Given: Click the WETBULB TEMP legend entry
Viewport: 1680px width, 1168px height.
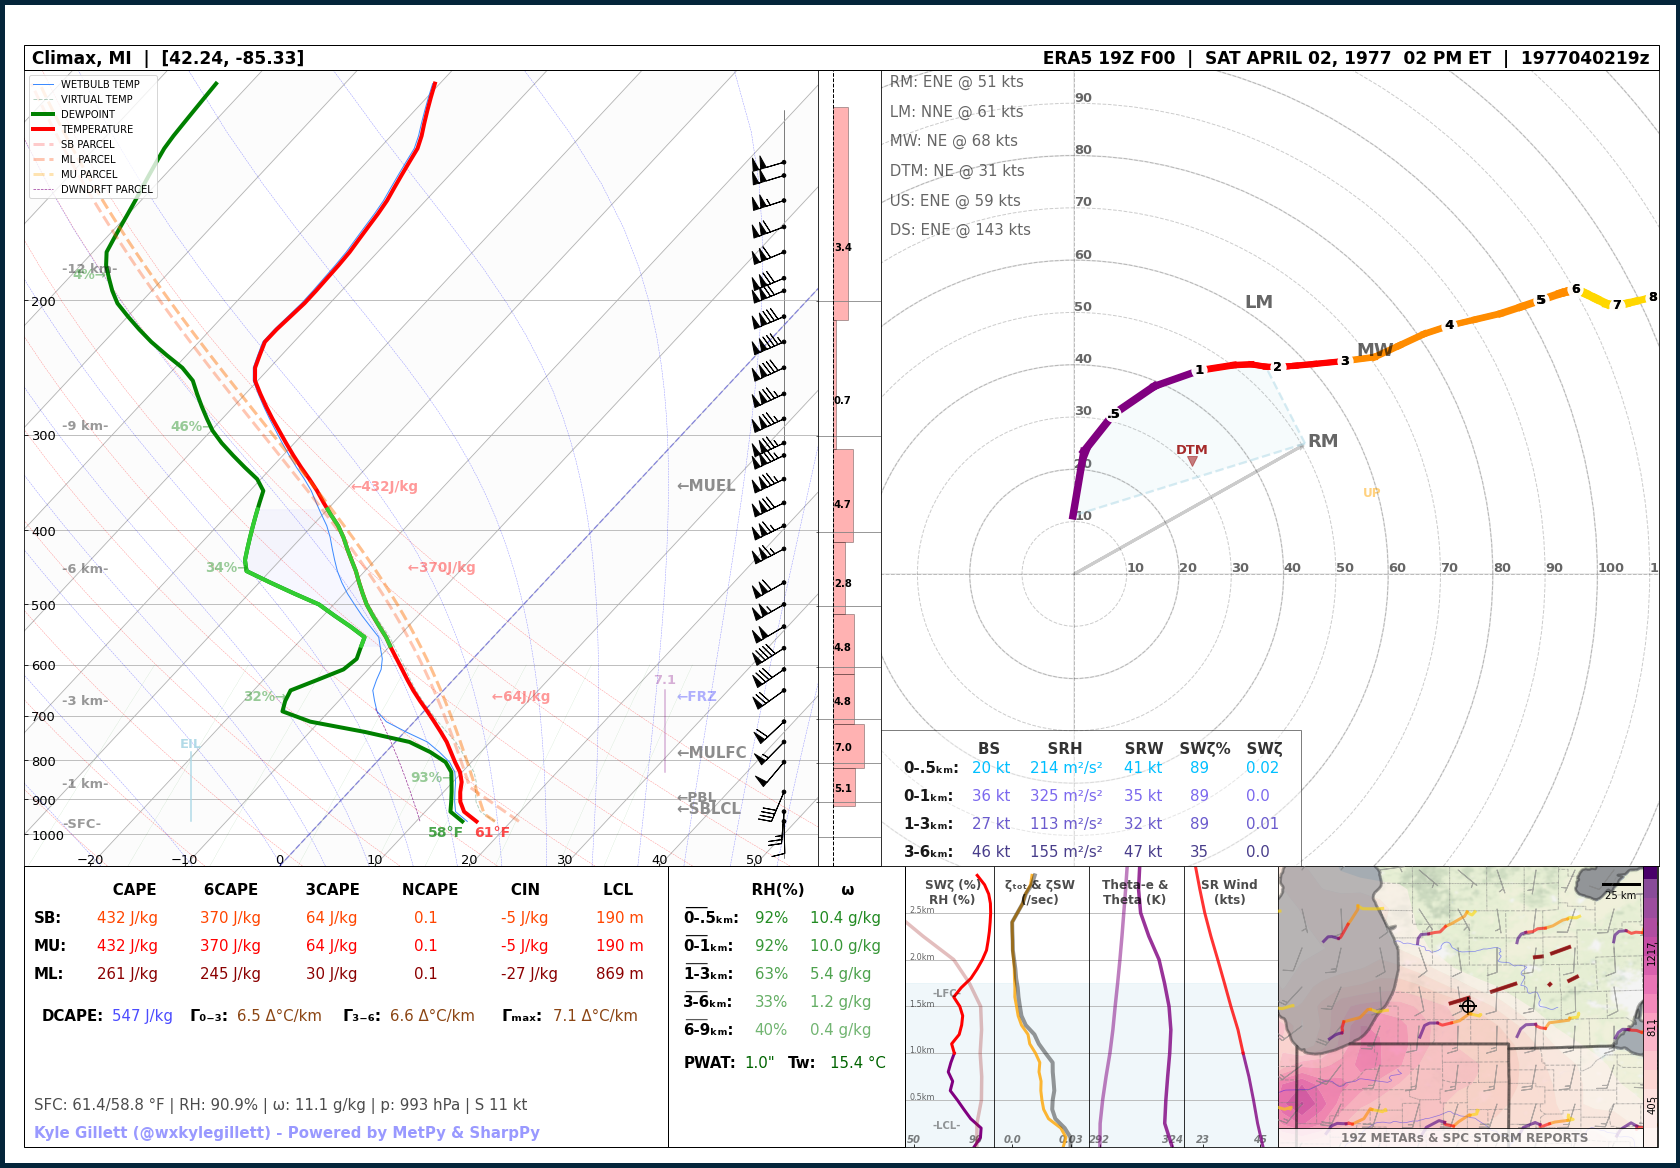Looking at the screenshot, I should 99,84.
